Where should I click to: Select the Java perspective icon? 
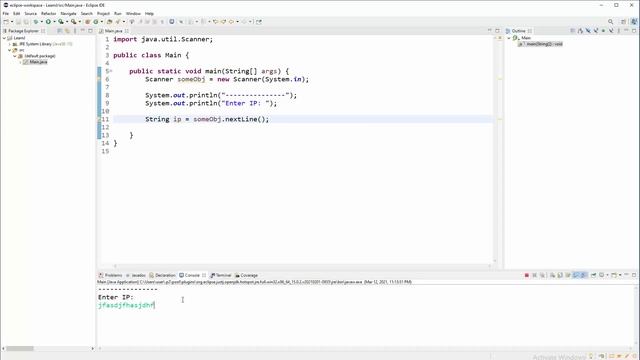coord(634,22)
